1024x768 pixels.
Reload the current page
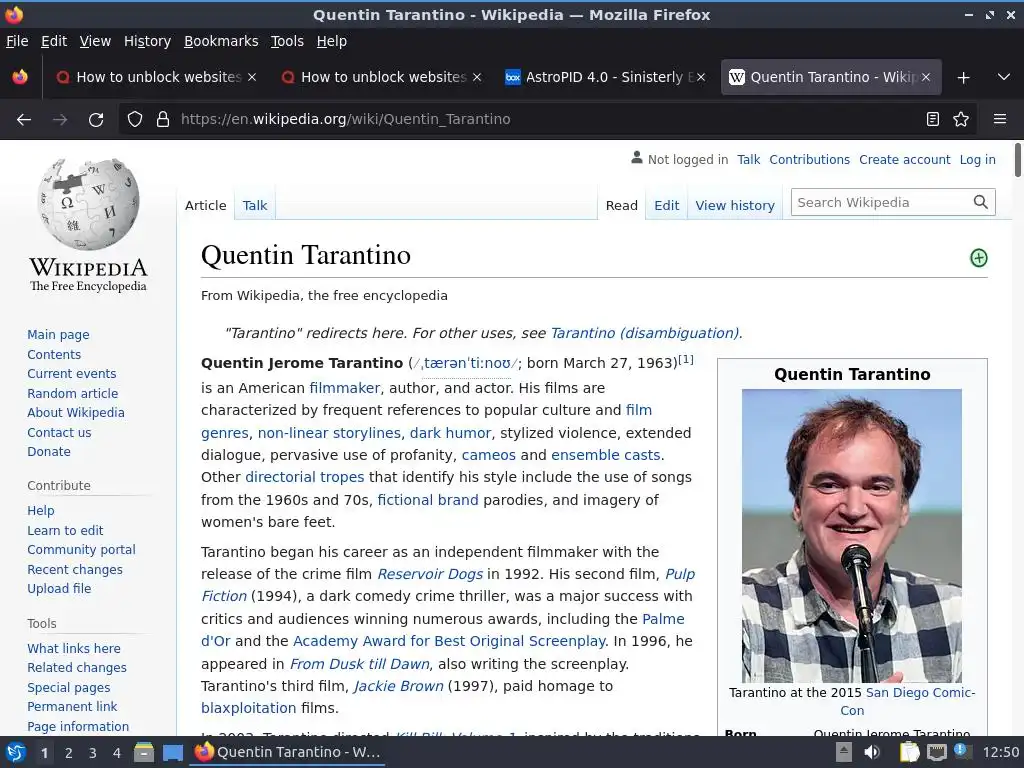[96, 120]
